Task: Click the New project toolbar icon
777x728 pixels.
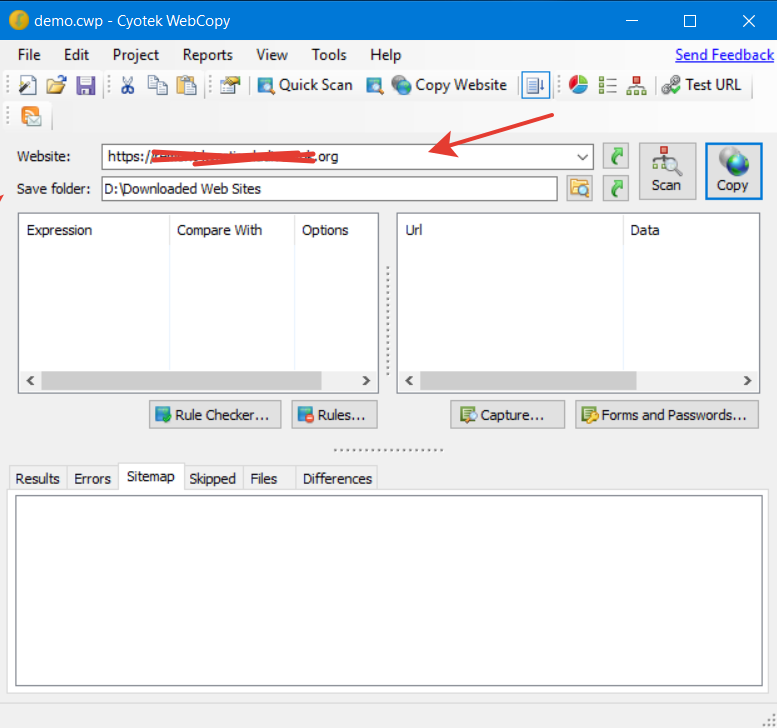Action: (x=27, y=85)
